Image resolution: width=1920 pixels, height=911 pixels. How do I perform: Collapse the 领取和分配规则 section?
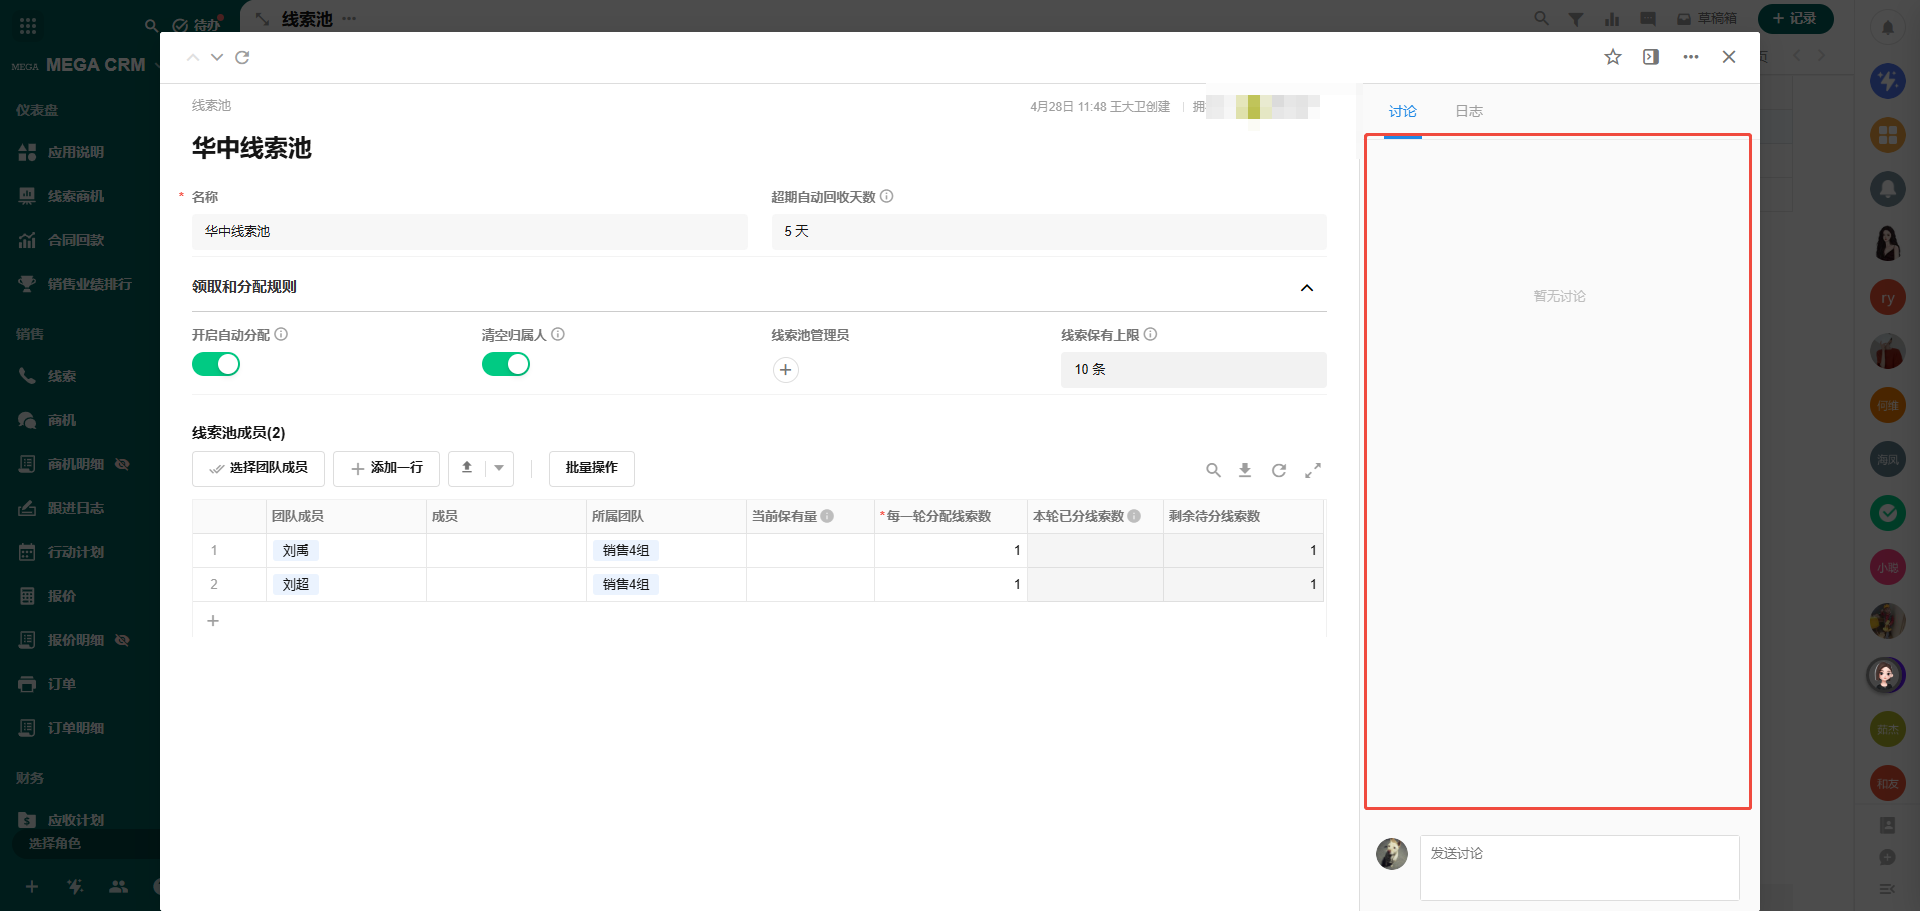(x=1306, y=288)
